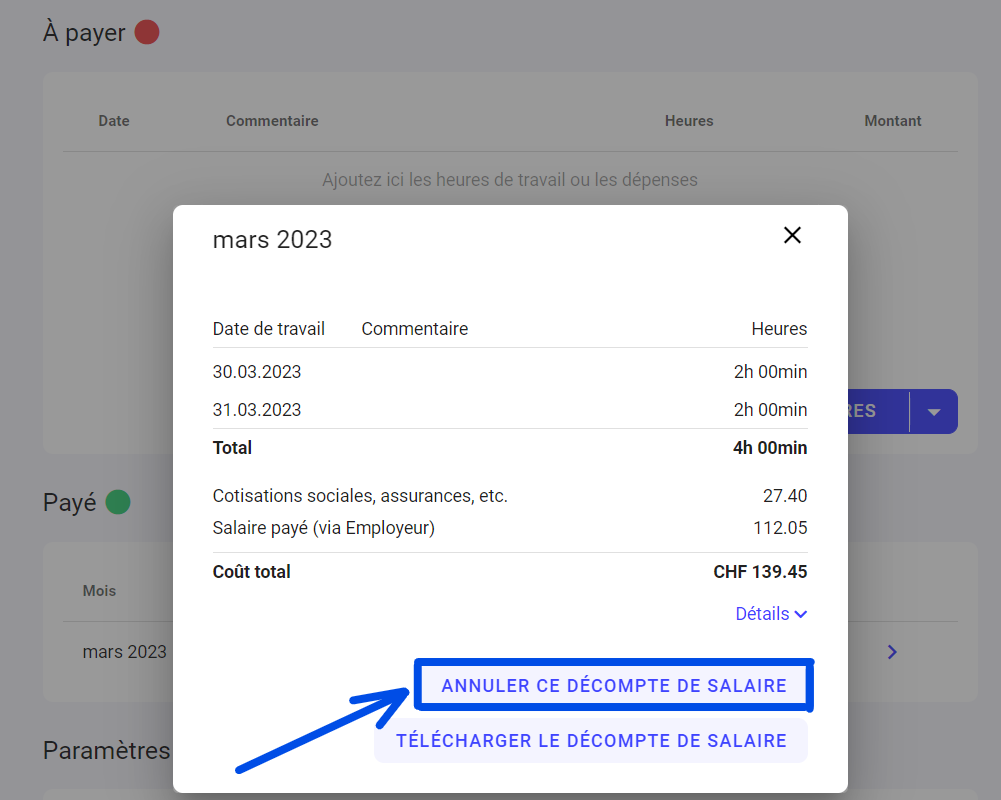This screenshot has width=1001, height=800.
Task: Open the mars 2023 entry under Payé
Action: 125,652
